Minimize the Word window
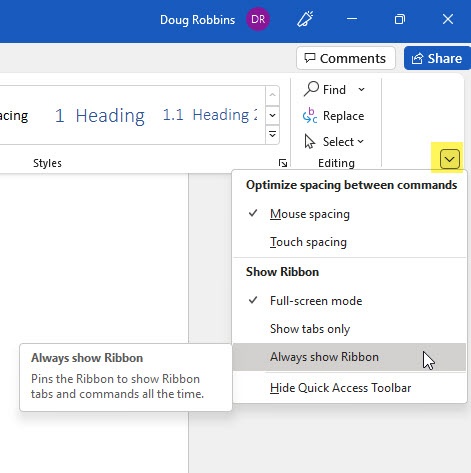 click(x=352, y=19)
